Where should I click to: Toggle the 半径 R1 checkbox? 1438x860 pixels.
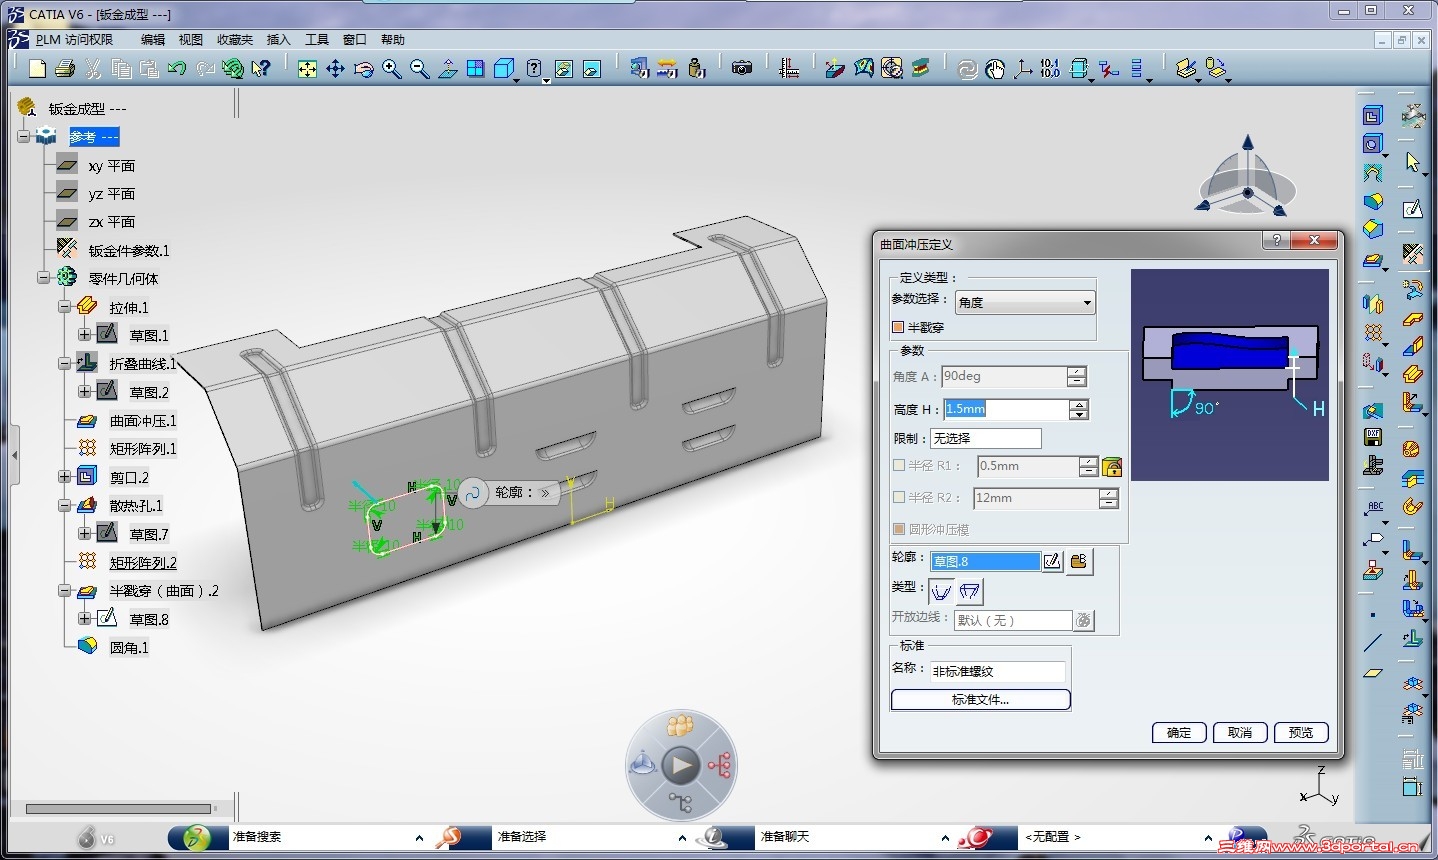click(x=898, y=466)
